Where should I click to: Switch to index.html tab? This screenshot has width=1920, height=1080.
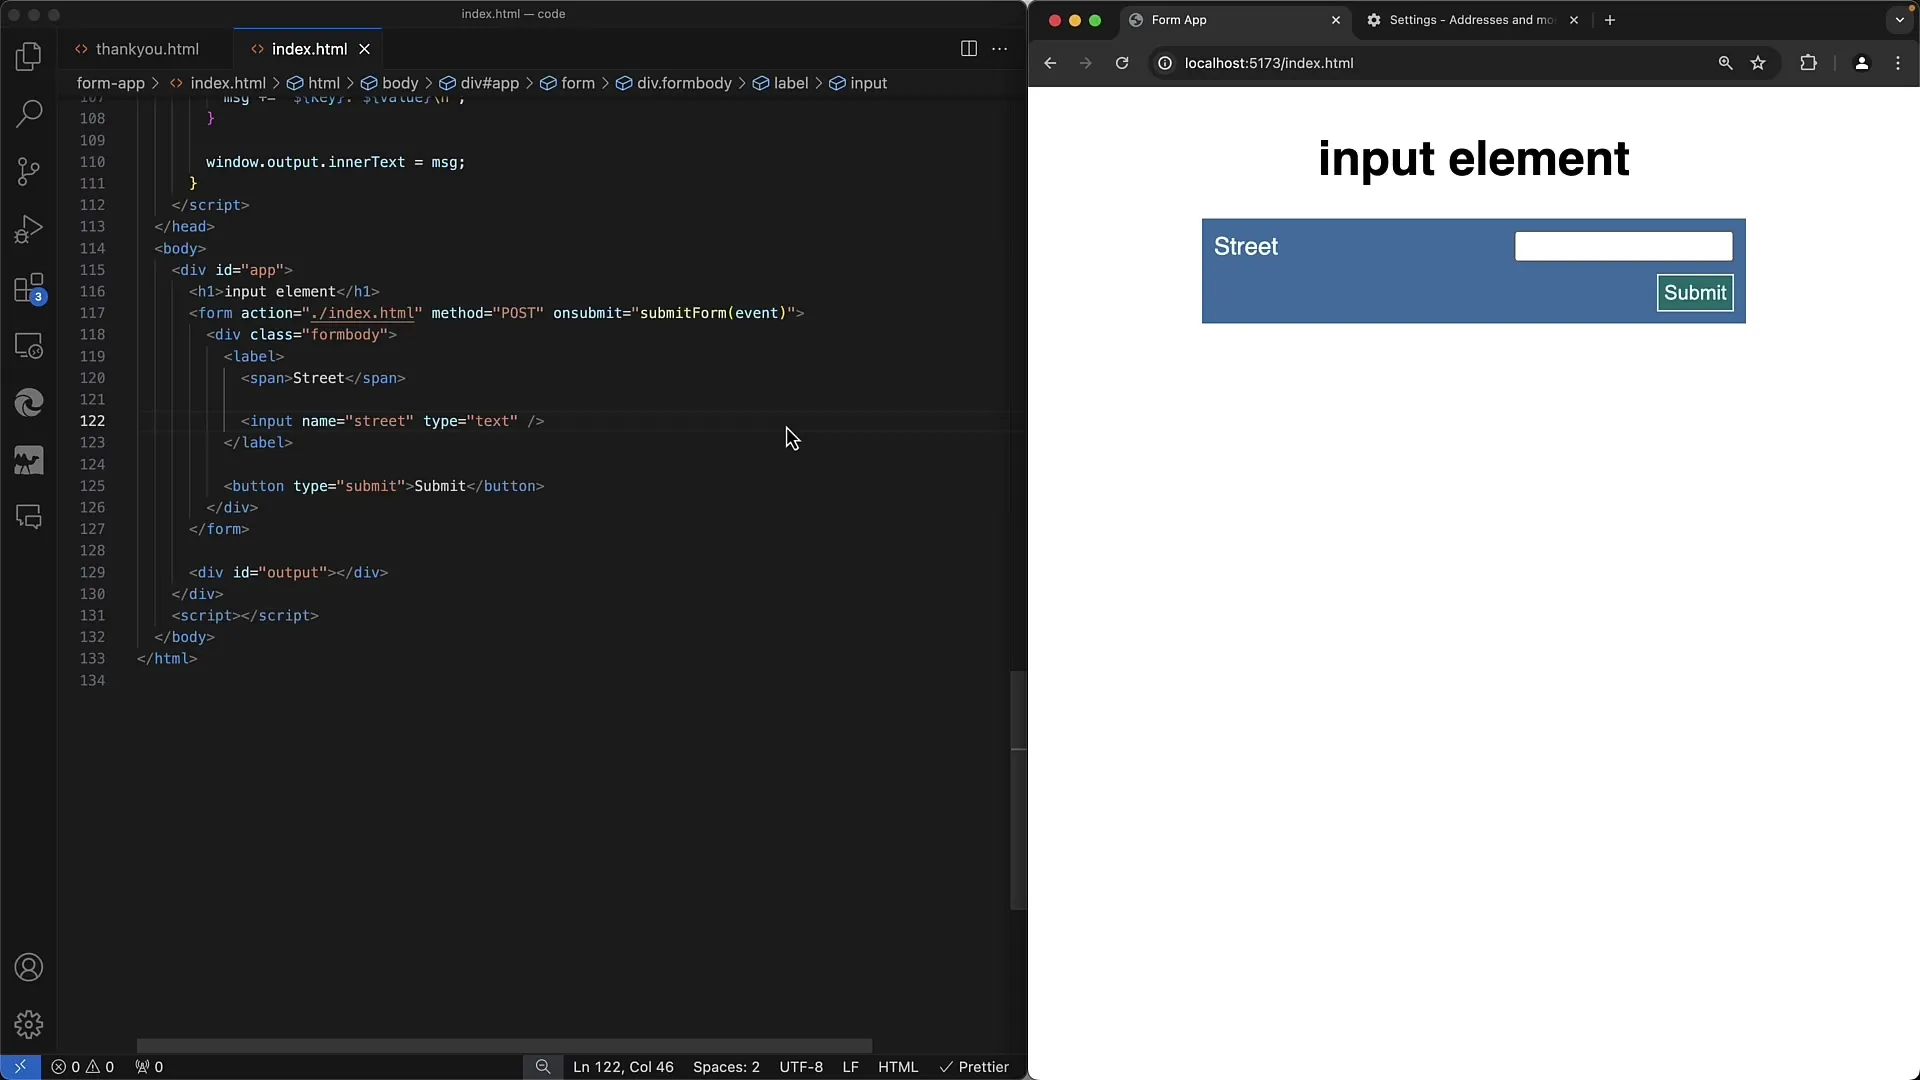[x=307, y=49]
